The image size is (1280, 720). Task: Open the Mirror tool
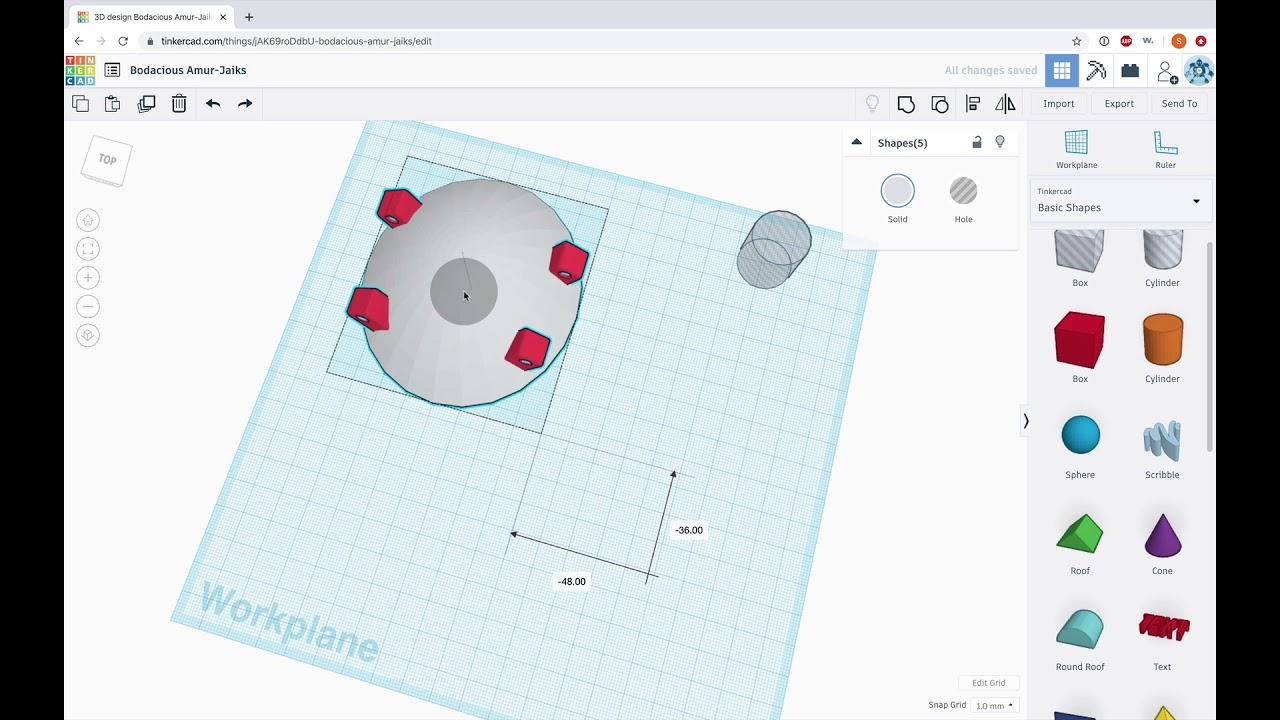pos(1005,104)
